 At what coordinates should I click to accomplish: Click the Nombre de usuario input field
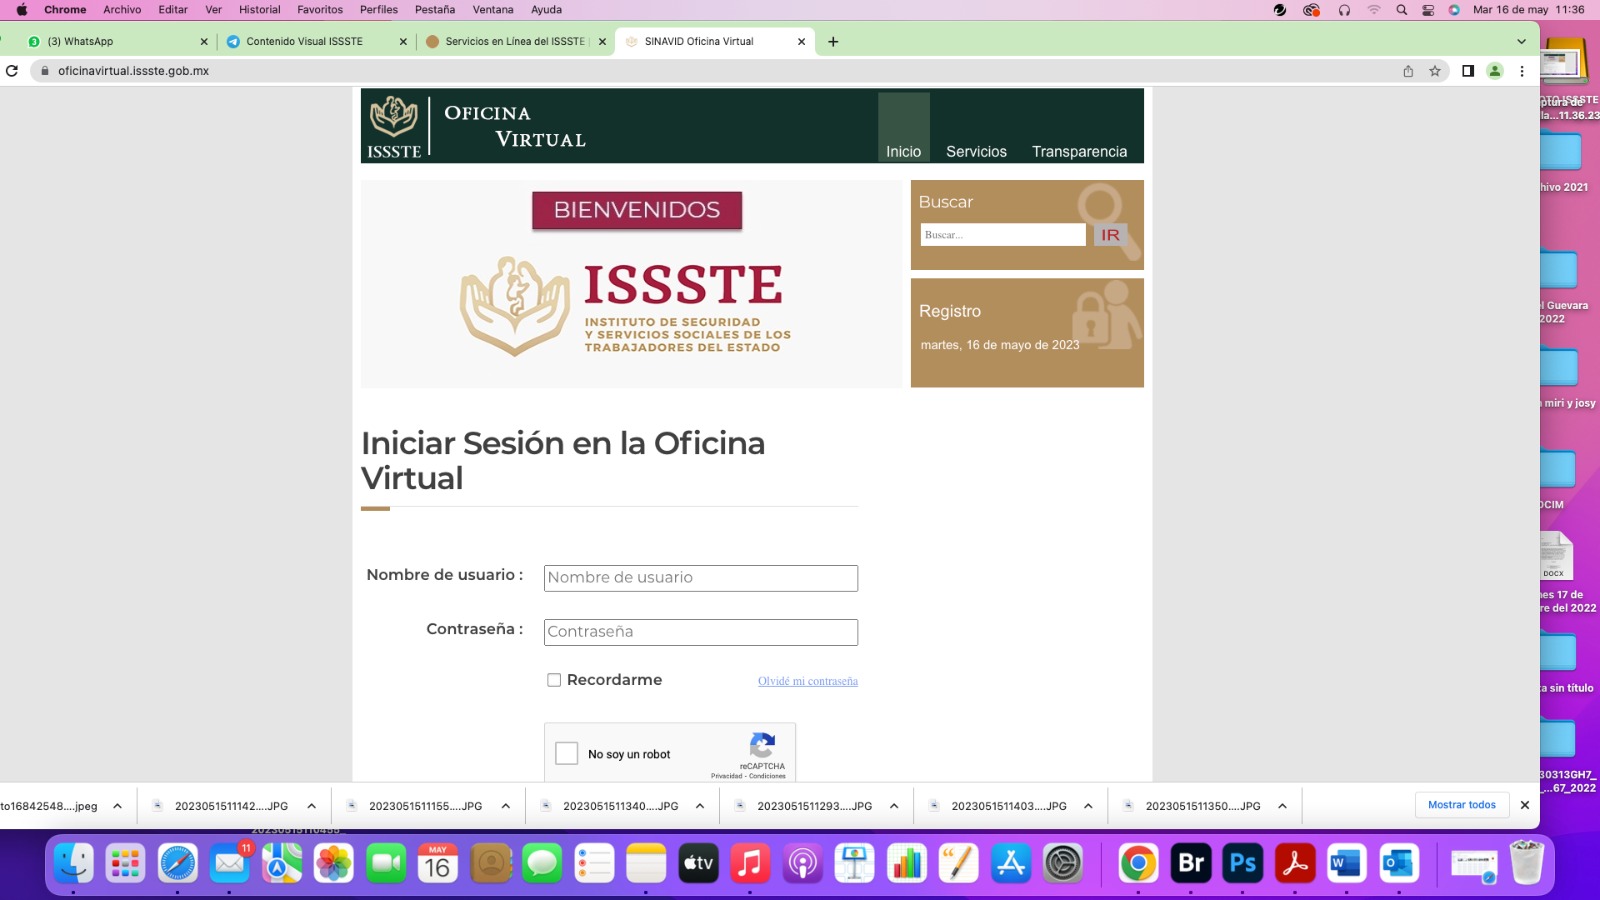[700, 578]
